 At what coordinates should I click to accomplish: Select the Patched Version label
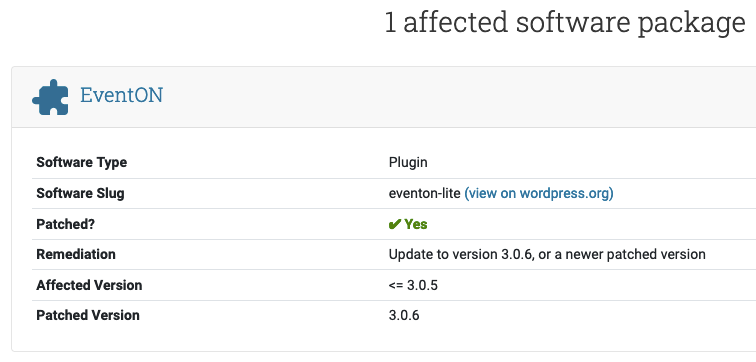click(88, 315)
